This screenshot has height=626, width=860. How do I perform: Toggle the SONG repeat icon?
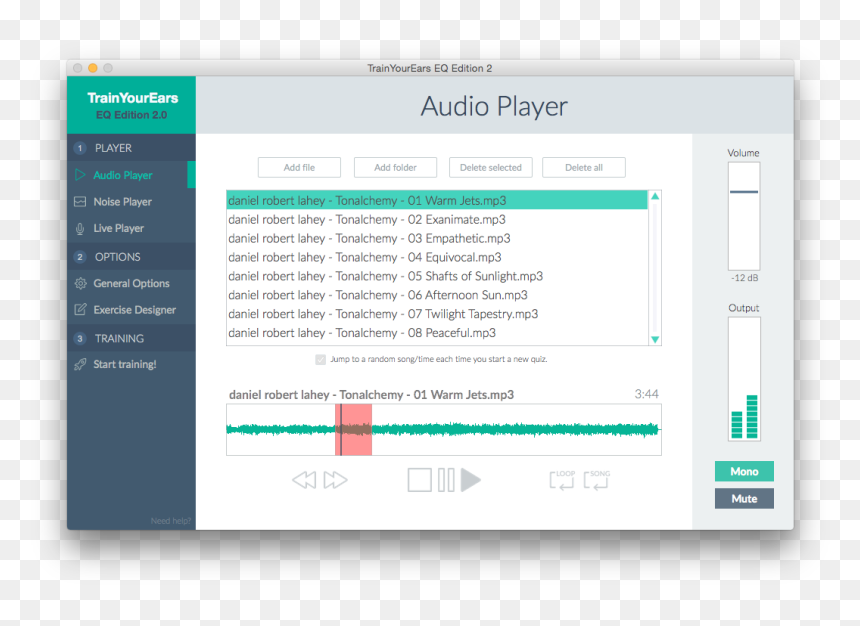[x=597, y=480]
